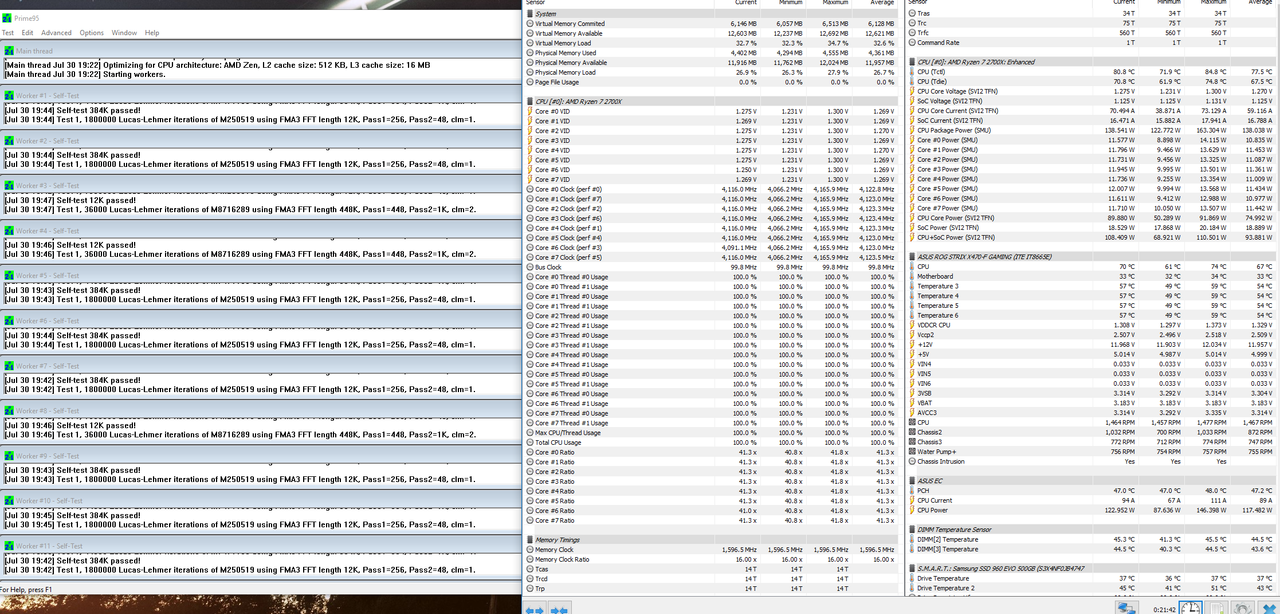Select the Chassis2 fan speed row
The image size is (1280, 614).
[1092, 432]
